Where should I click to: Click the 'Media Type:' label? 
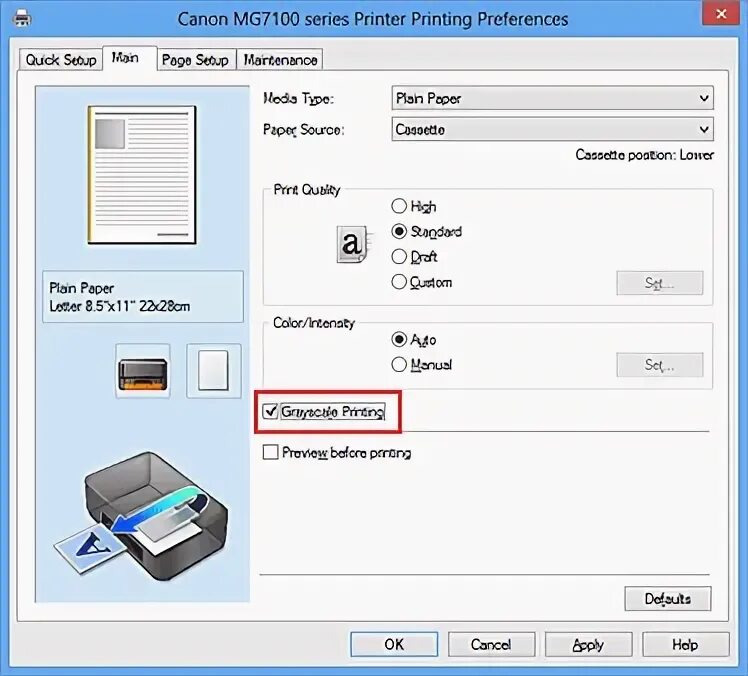(299, 99)
